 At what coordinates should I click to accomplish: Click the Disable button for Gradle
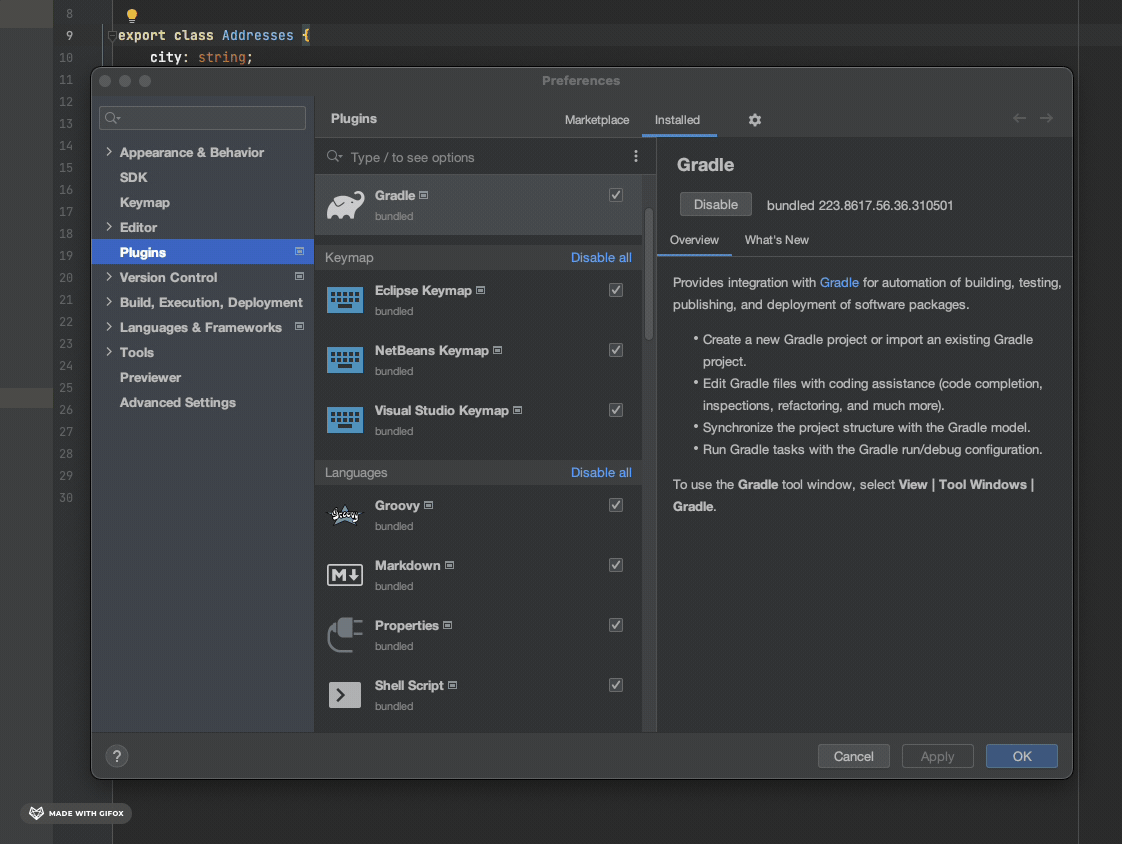tap(716, 205)
